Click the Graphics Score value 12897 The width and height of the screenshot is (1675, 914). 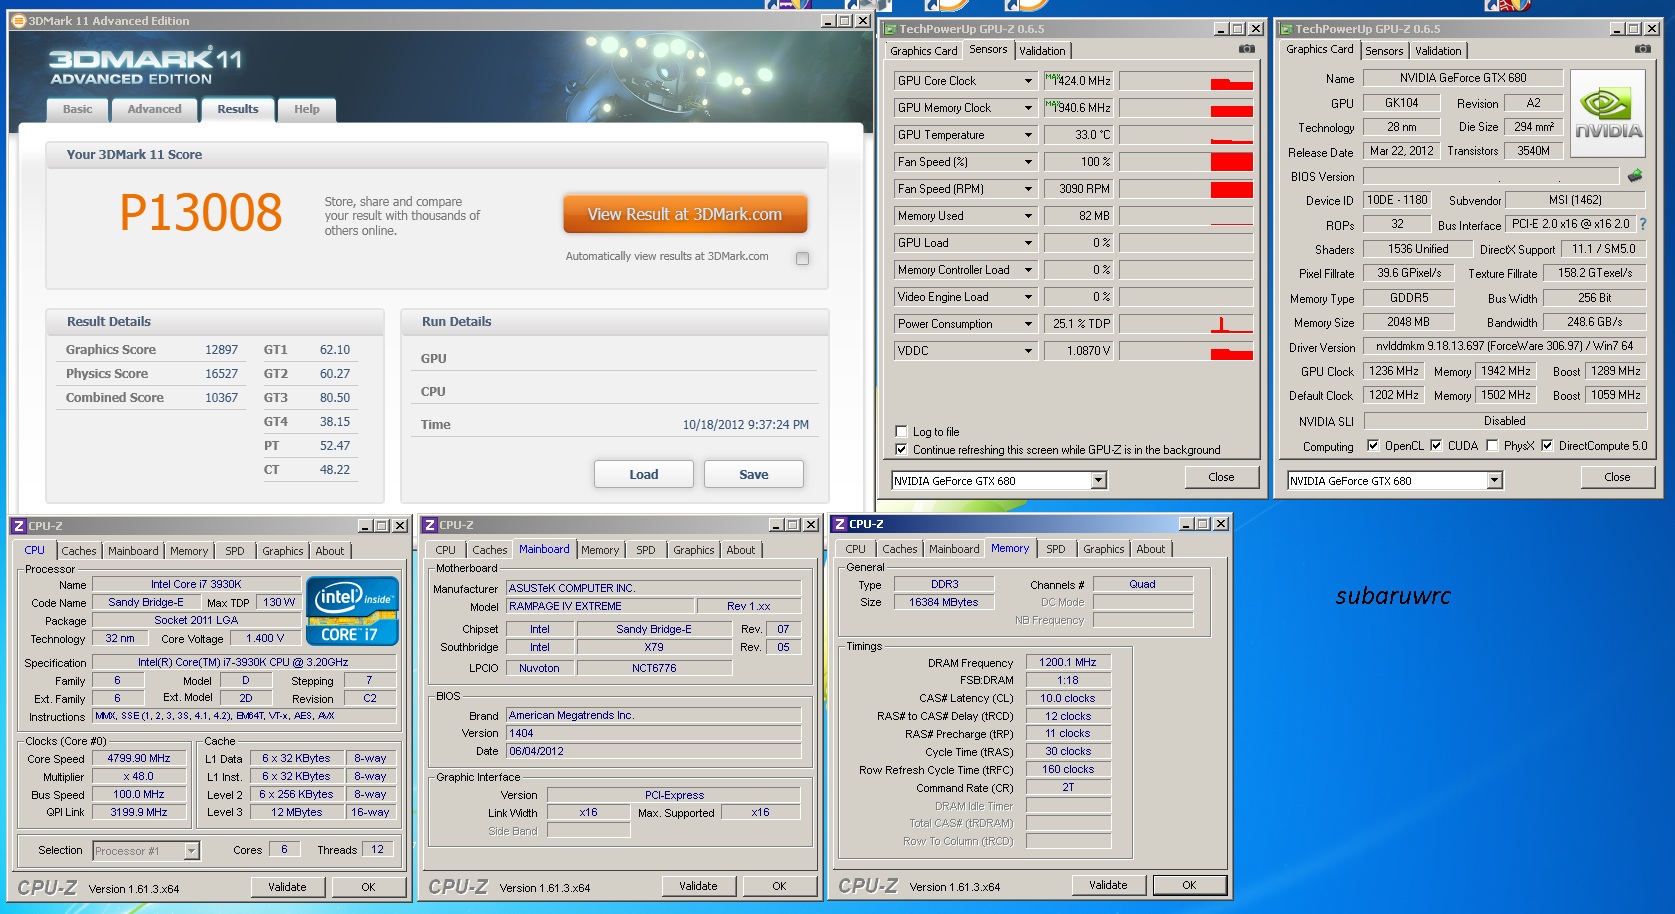pyautogui.click(x=221, y=350)
